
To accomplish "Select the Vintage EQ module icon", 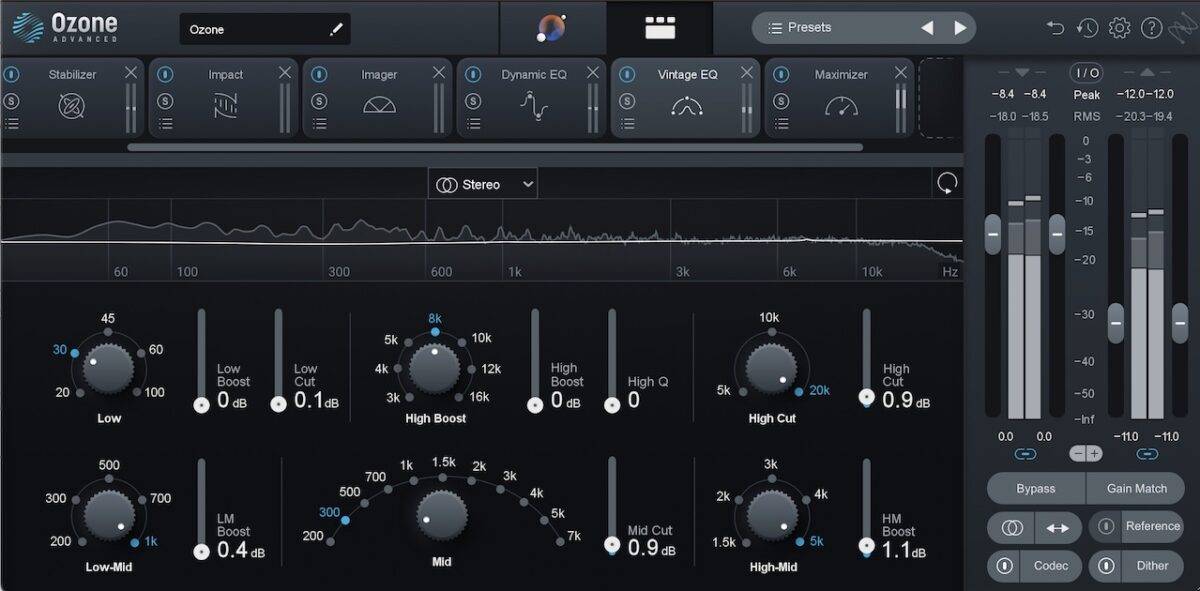I will (x=688, y=105).
